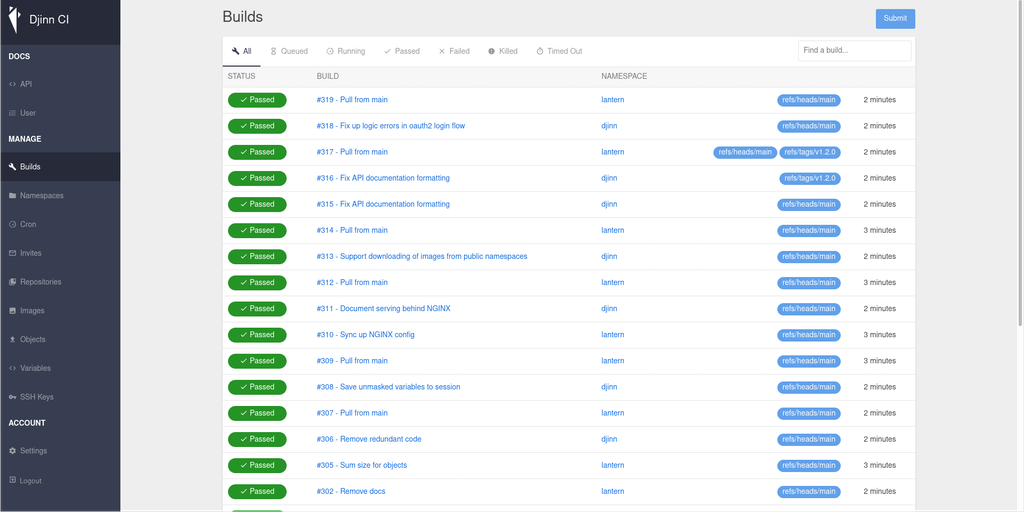Open SSH Keys key icon in sidebar
Screen dimensions: 1024x512
(12, 397)
